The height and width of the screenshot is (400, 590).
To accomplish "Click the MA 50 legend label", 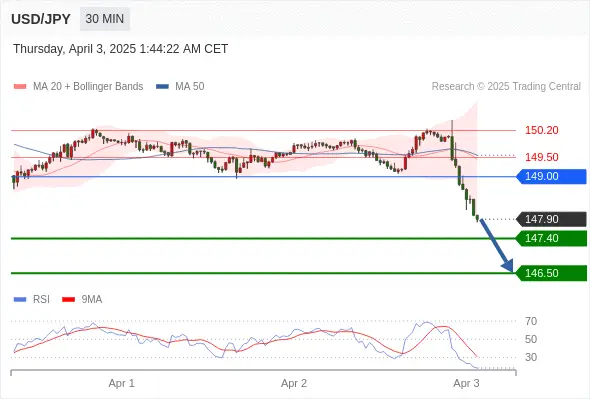I will pos(190,87).
